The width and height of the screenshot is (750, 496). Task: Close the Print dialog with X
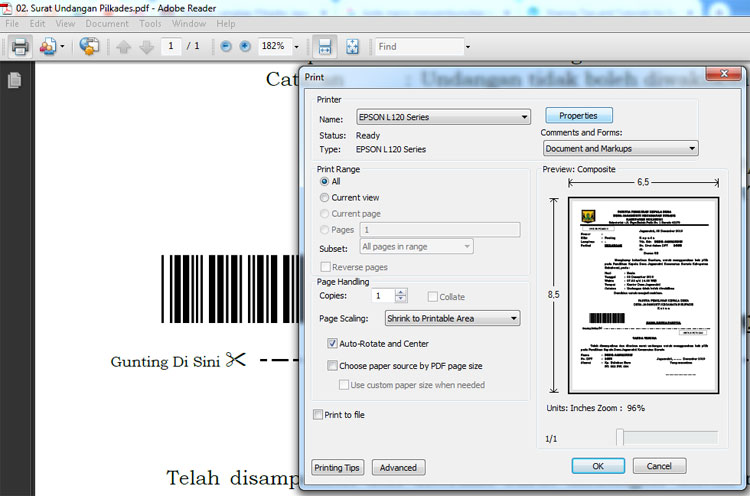[724, 74]
